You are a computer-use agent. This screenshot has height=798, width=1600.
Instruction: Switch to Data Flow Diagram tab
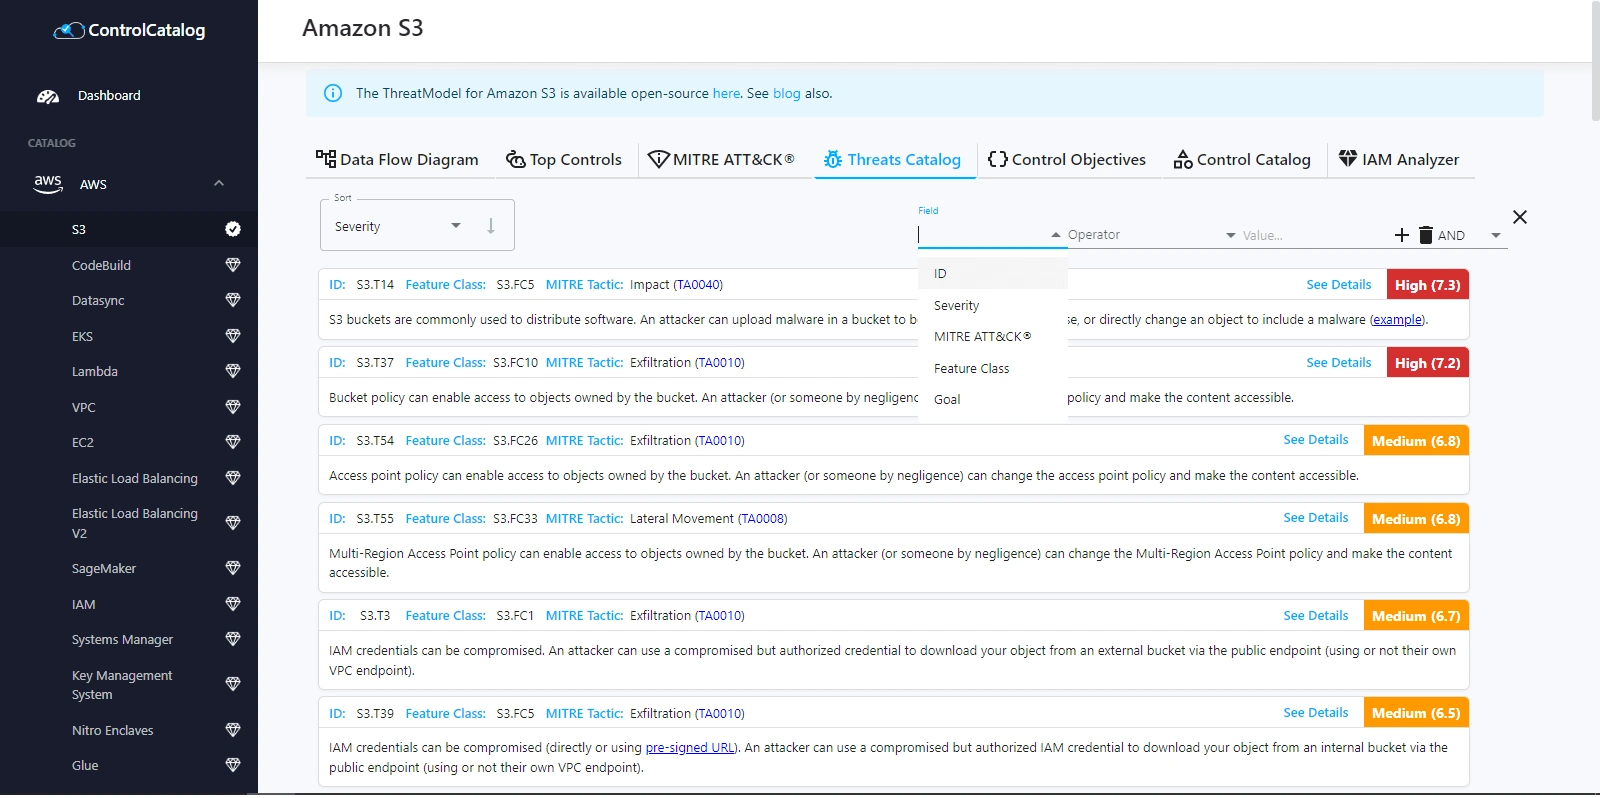coord(398,159)
